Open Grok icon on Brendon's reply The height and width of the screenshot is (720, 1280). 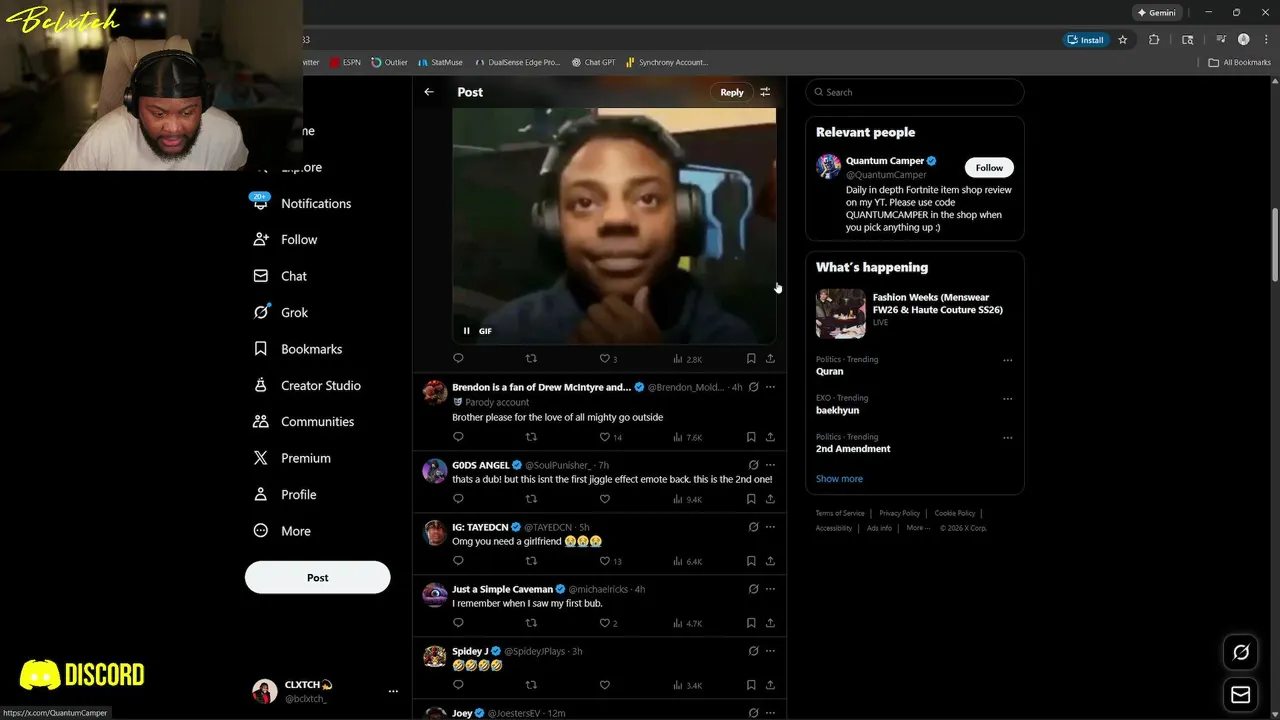click(753, 387)
